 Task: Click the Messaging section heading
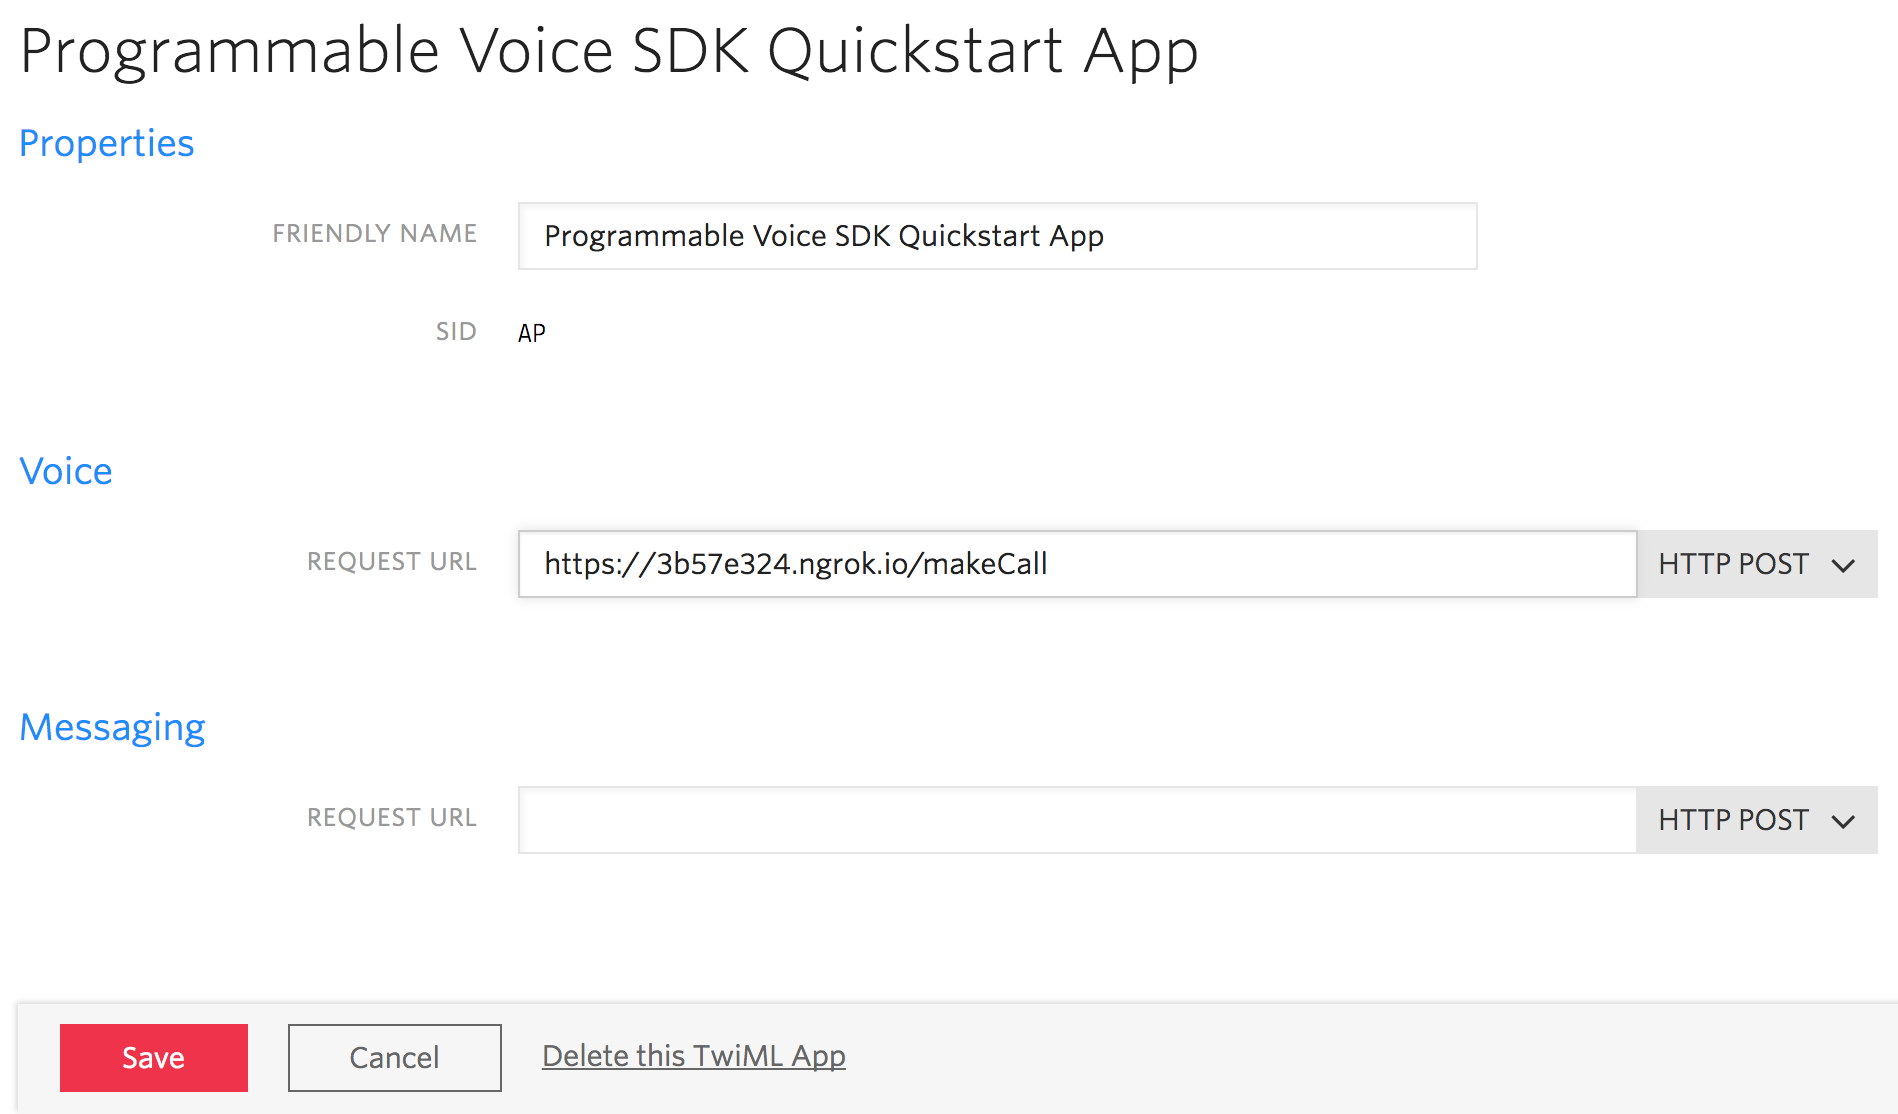point(113,728)
